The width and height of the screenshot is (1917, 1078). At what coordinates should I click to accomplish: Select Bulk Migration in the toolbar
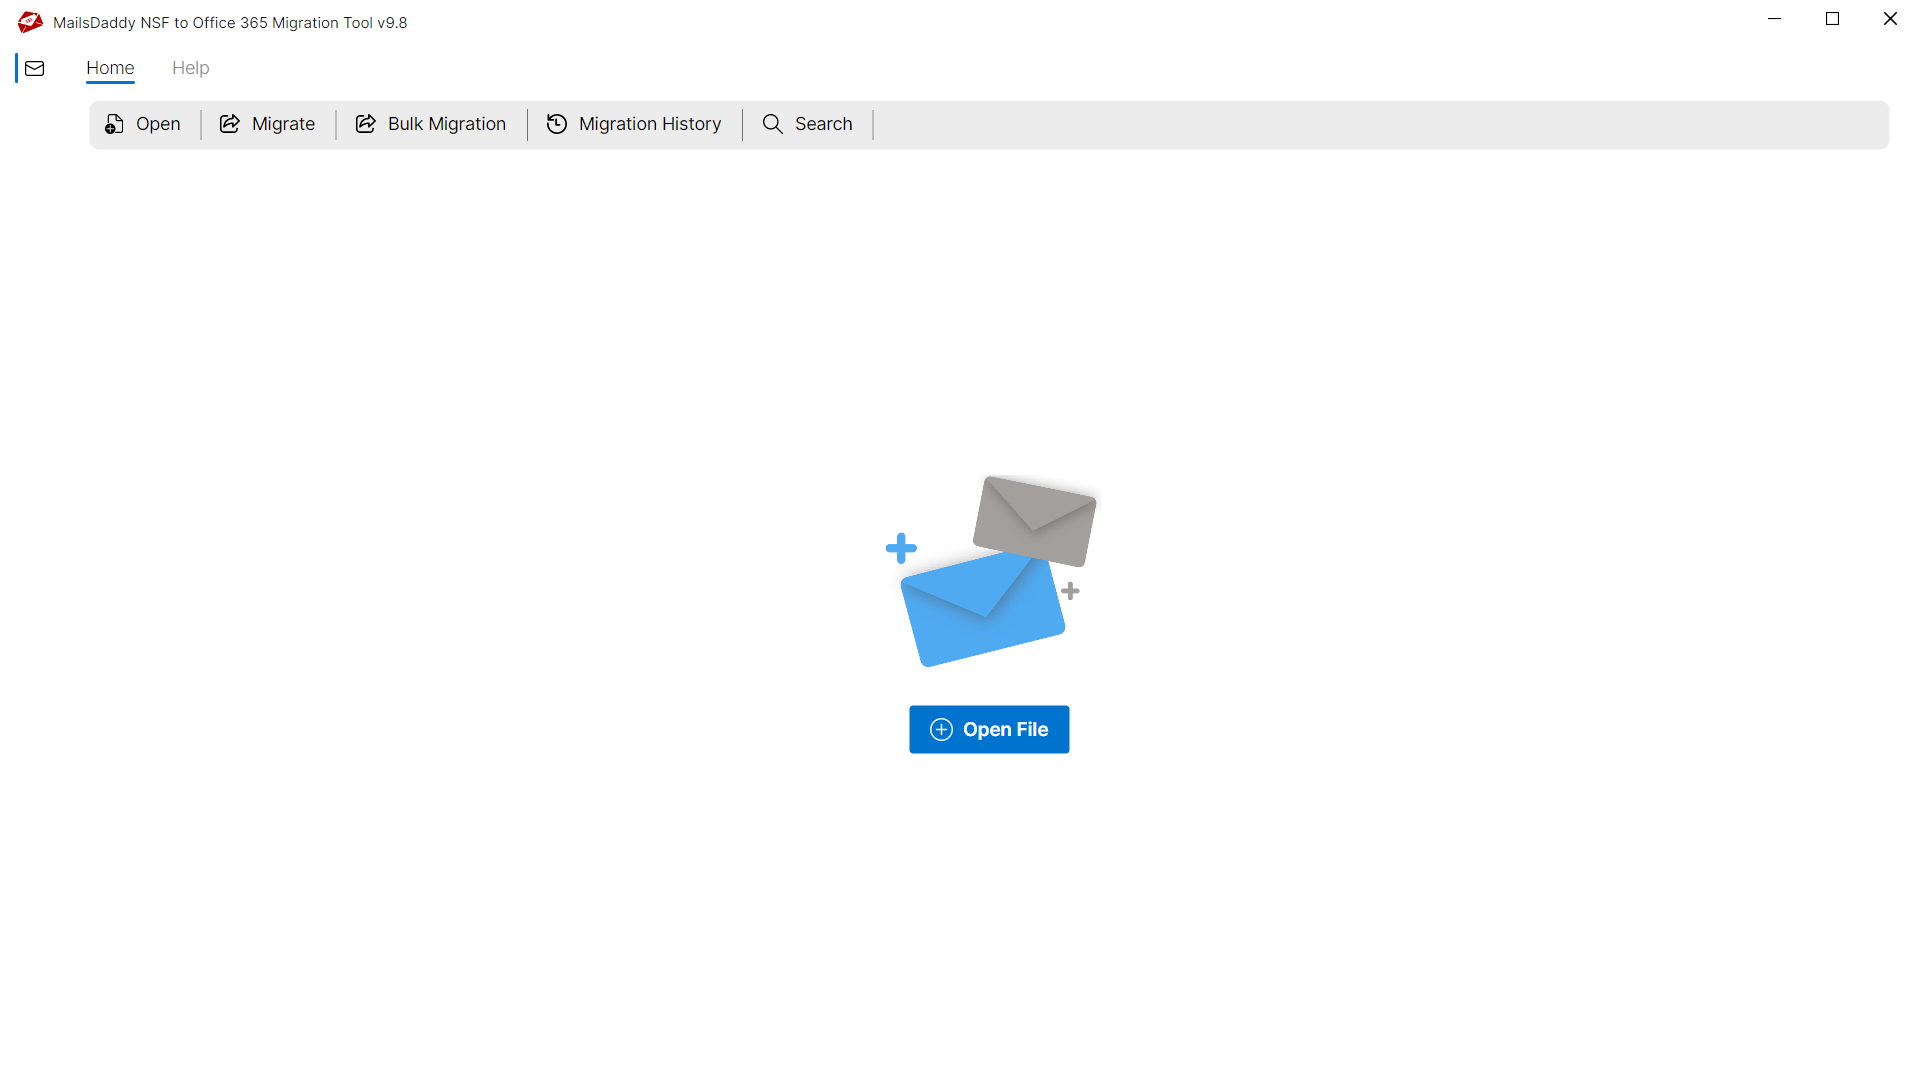click(431, 124)
